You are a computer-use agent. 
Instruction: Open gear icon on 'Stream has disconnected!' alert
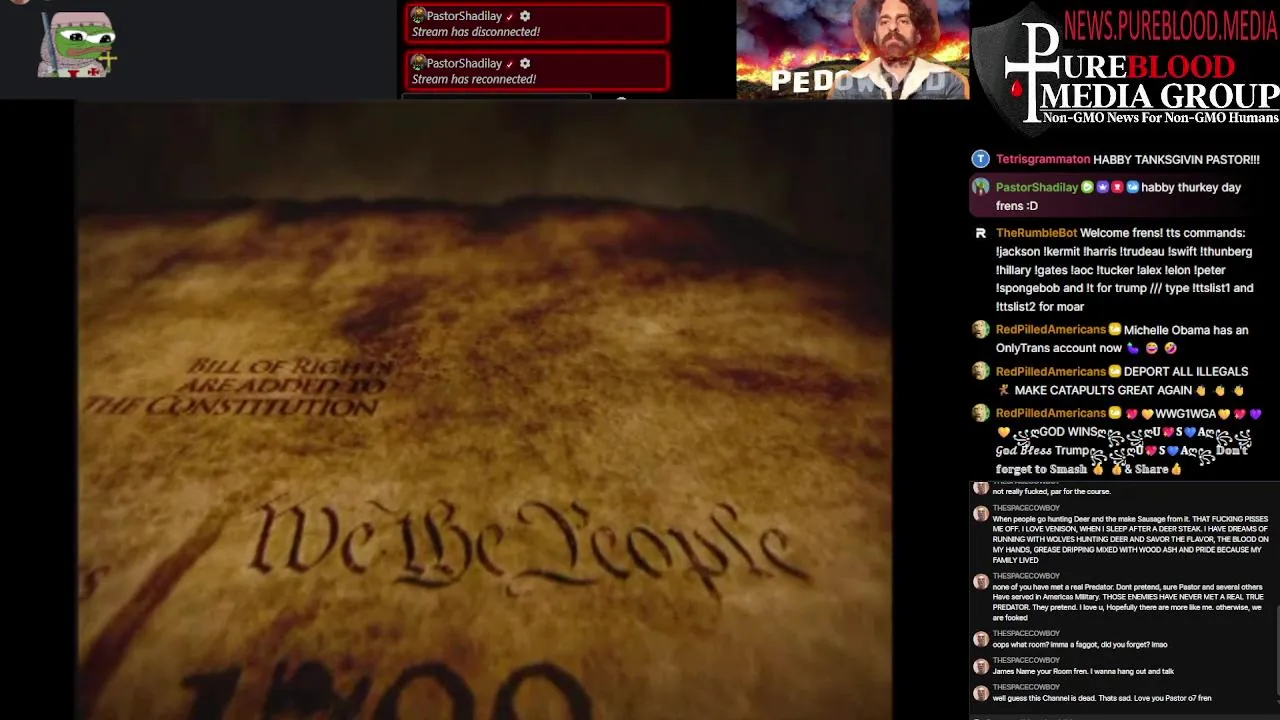click(x=525, y=16)
